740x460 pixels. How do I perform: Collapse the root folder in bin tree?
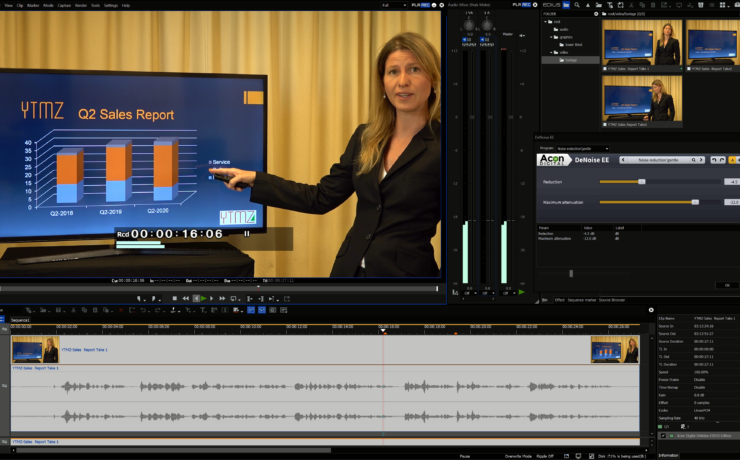[x=546, y=22]
